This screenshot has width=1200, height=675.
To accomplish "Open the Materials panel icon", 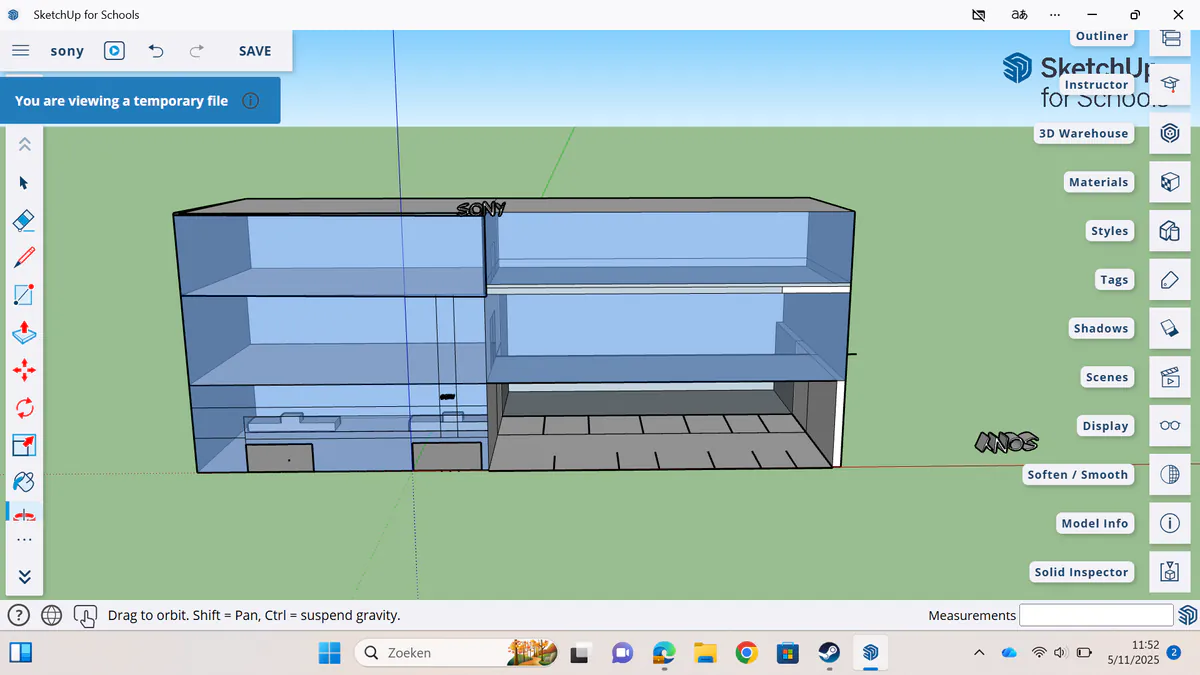I will [1170, 182].
